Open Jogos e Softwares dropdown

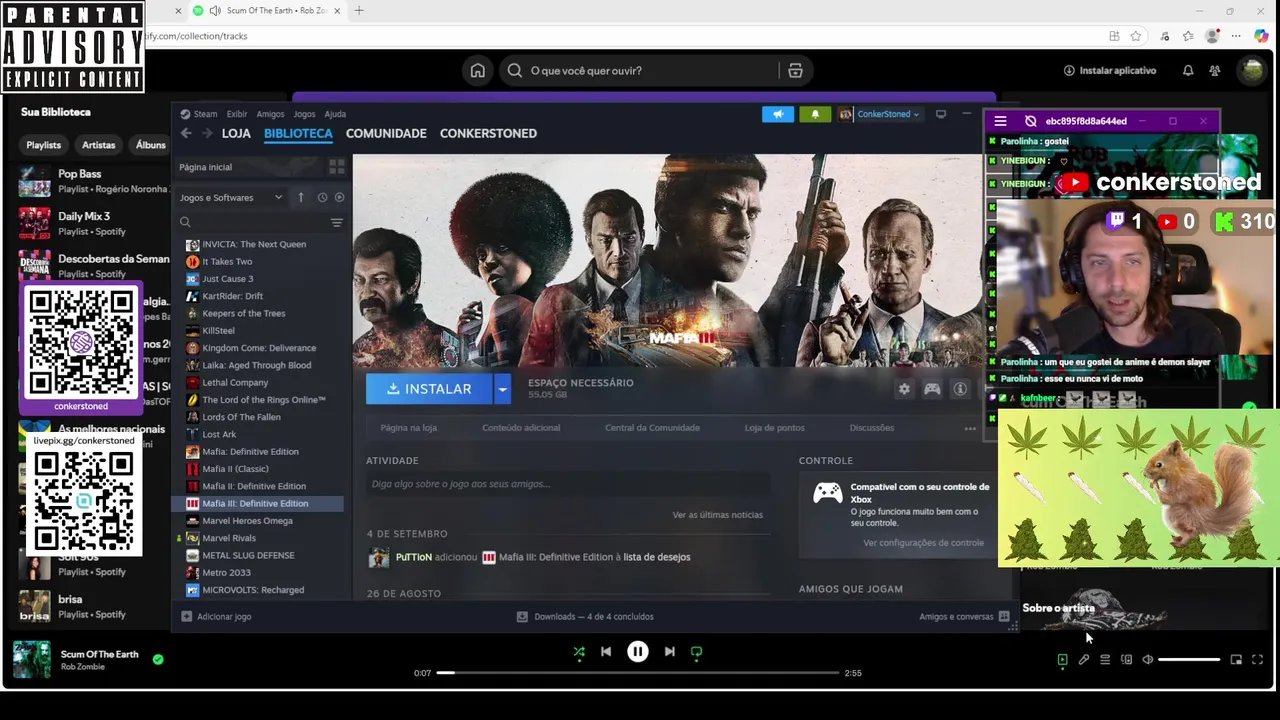231,197
